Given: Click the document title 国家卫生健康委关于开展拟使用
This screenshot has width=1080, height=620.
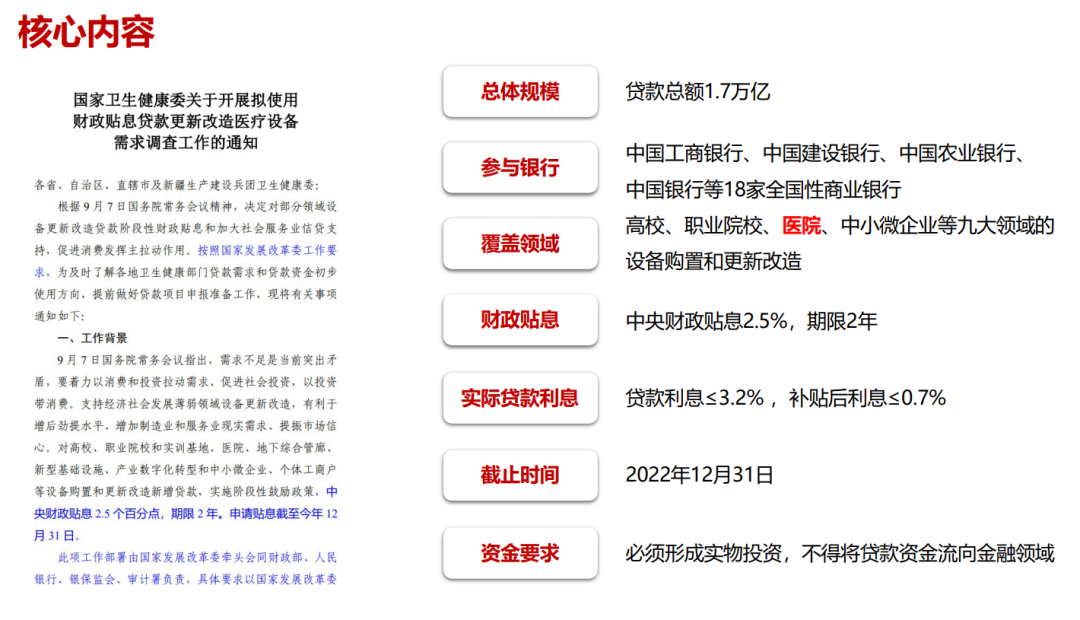Looking at the screenshot, I should 185,100.
